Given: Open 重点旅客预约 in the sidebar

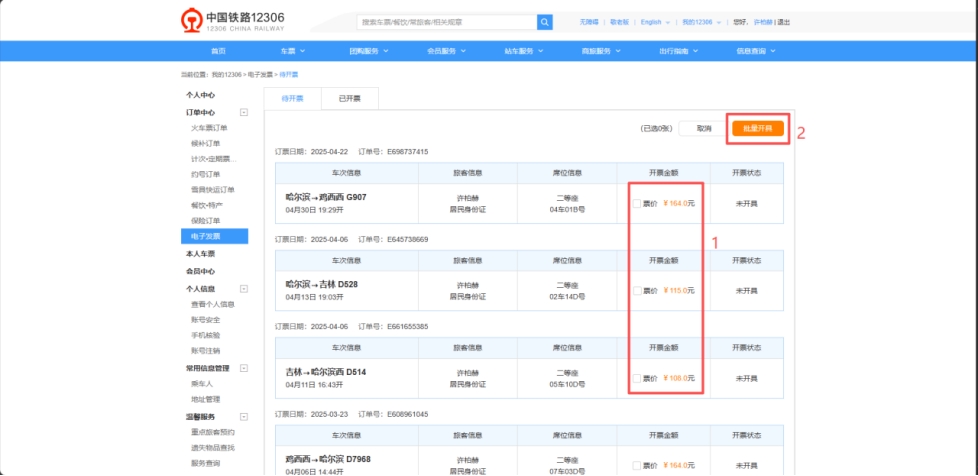Looking at the screenshot, I should (x=213, y=432).
